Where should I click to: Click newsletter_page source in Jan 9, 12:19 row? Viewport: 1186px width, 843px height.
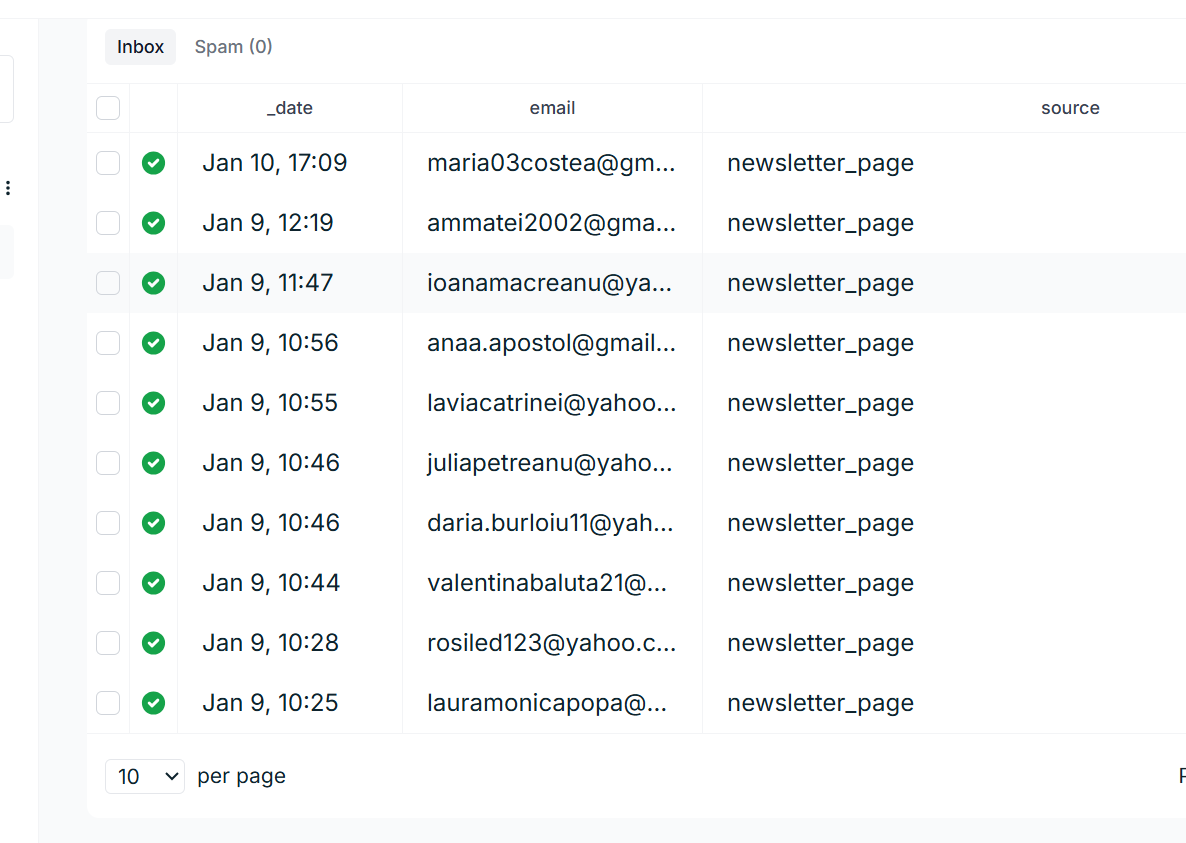pyautogui.click(x=820, y=223)
